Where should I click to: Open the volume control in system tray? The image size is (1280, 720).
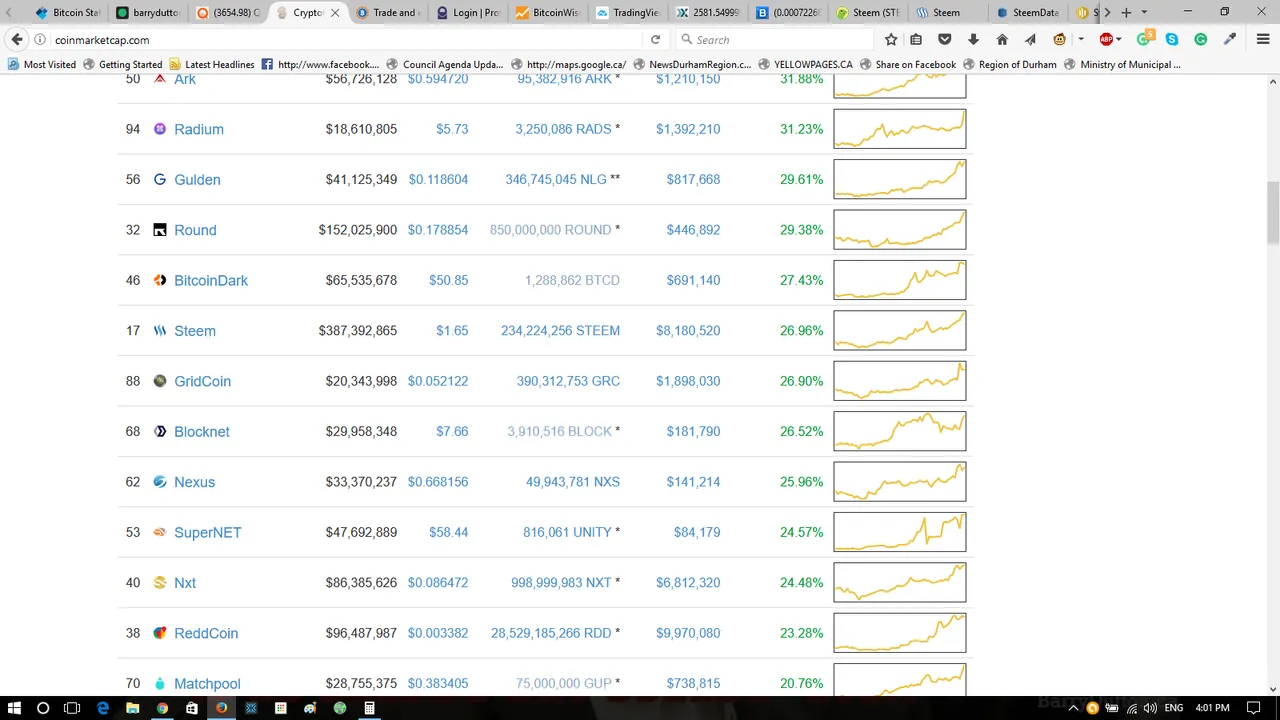click(1149, 708)
